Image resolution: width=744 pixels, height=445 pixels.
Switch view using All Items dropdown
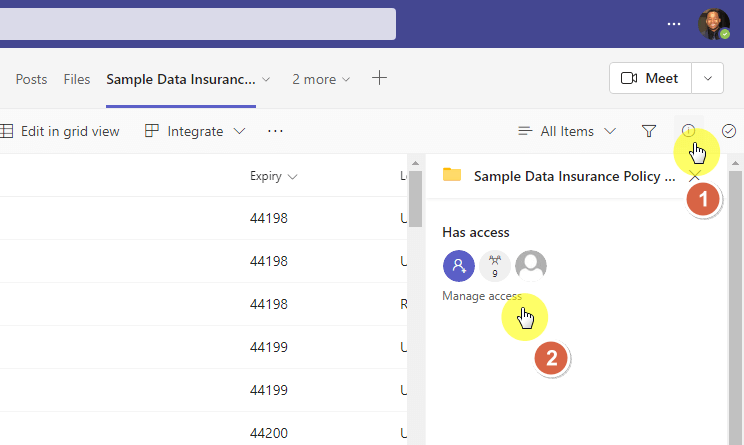pyautogui.click(x=567, y=131)
